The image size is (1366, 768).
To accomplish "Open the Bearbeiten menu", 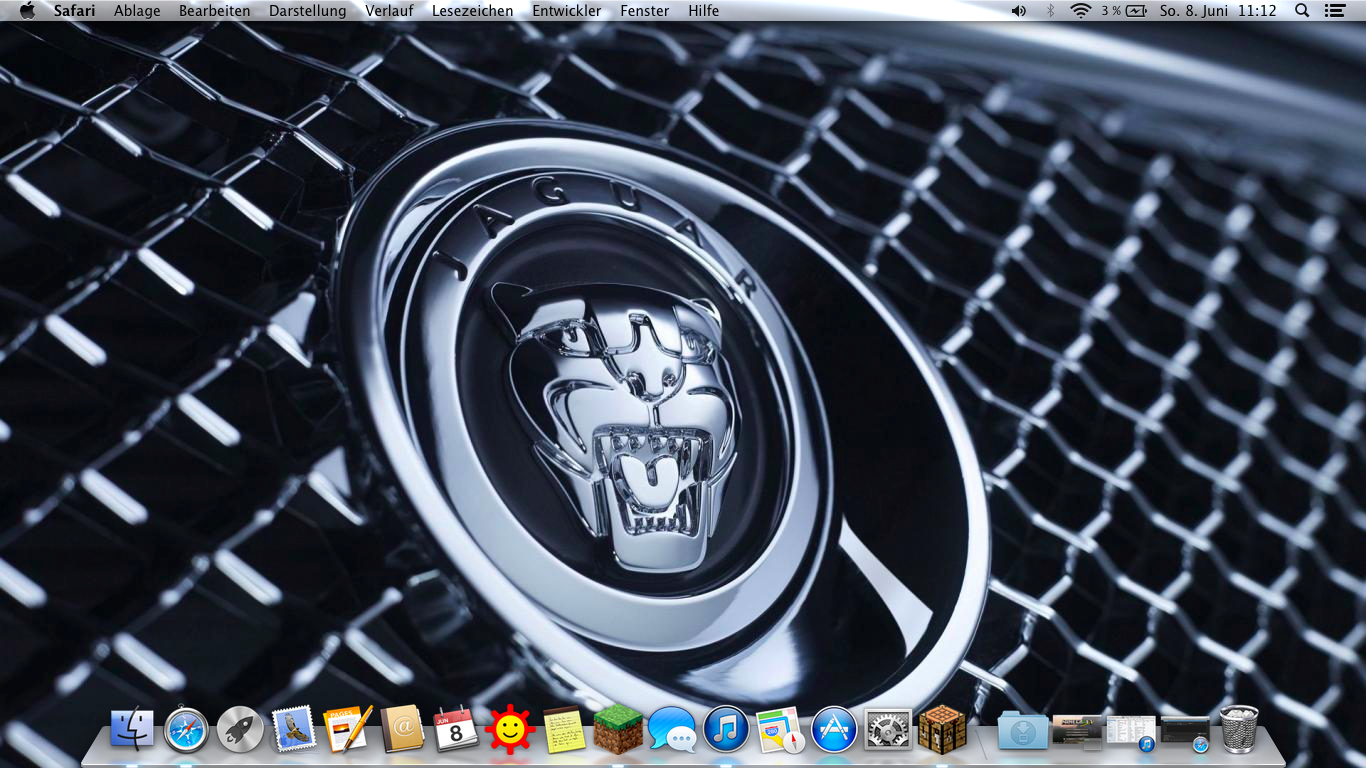I will click(x=215, y=10).
